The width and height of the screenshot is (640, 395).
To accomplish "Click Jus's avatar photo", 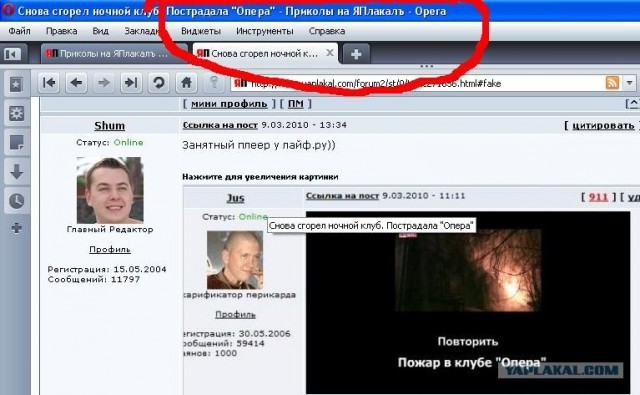I will click(235, 260).
